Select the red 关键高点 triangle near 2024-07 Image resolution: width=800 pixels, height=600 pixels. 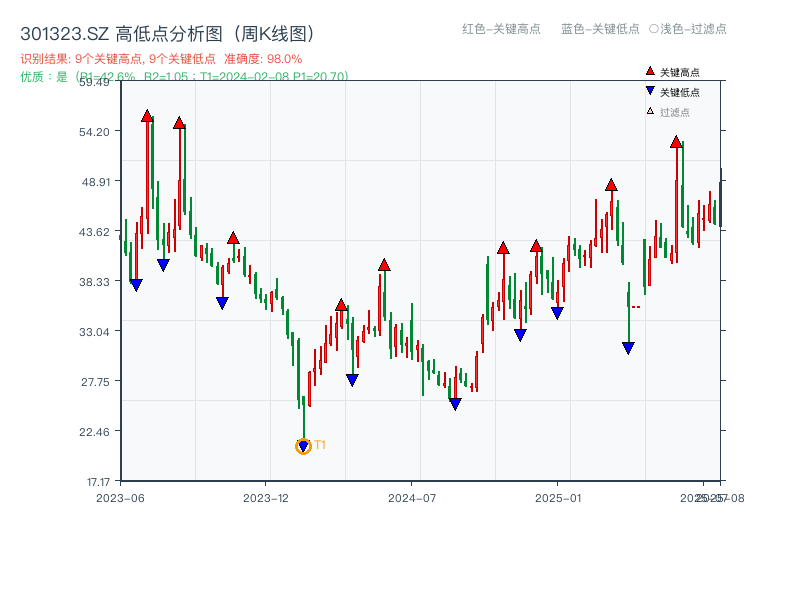[x=383, y=265]
